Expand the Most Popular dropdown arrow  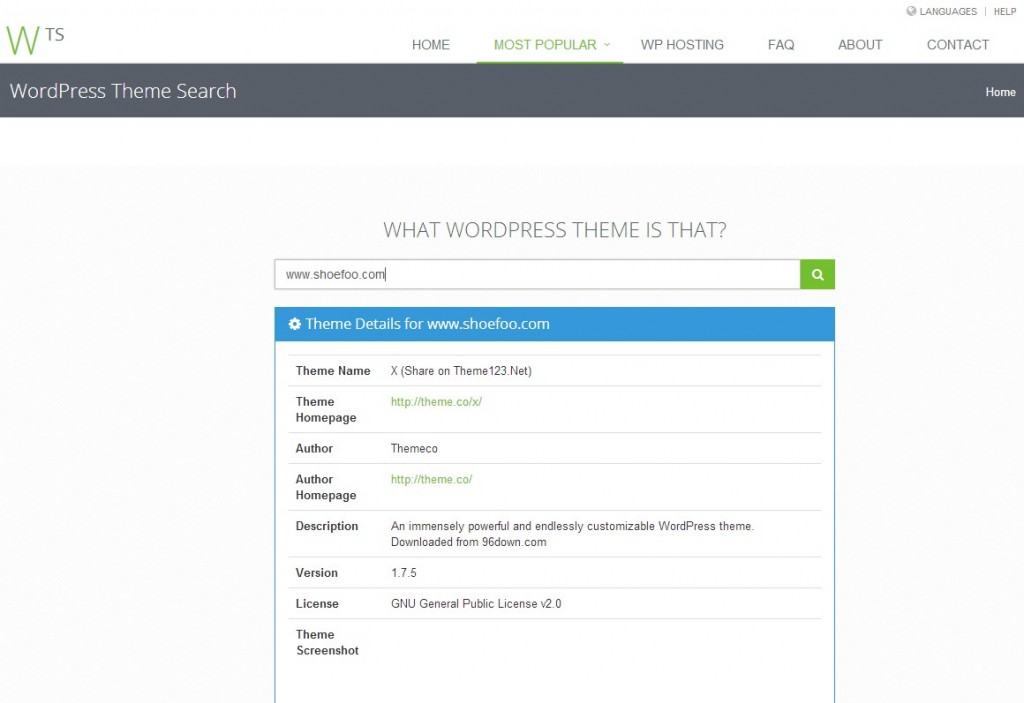[607, 44]
